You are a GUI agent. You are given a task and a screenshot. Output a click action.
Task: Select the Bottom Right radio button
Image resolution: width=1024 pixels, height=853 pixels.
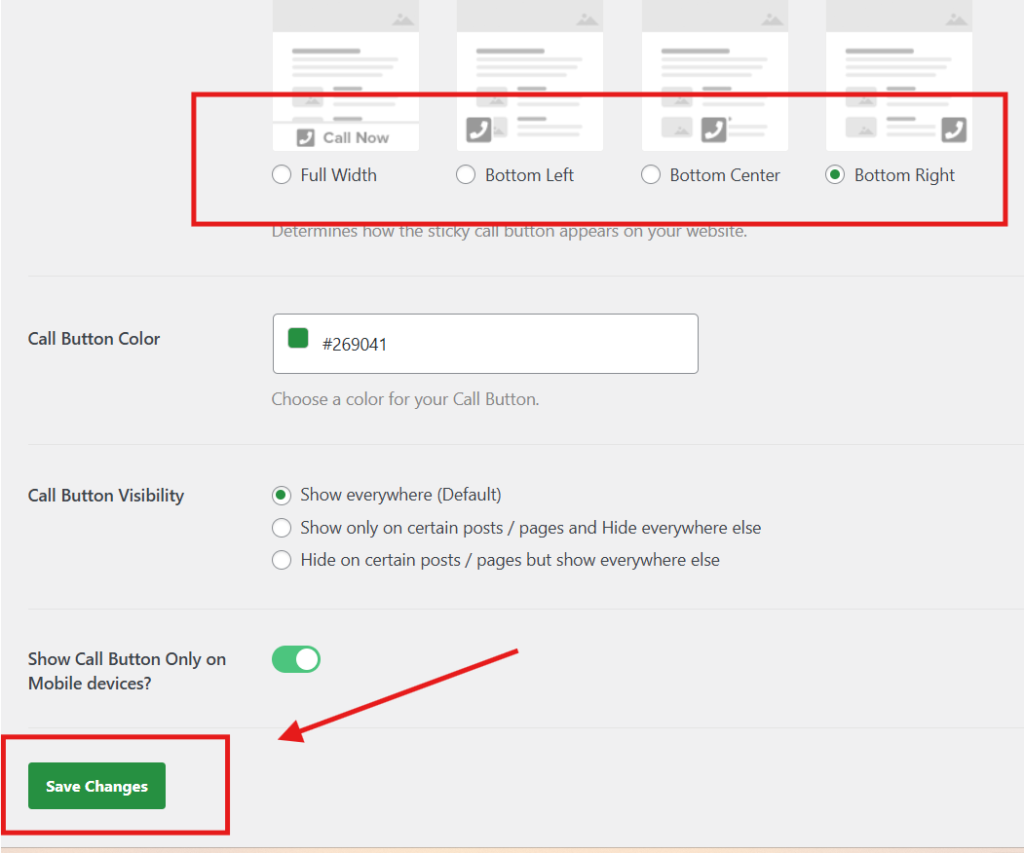[835, 175]
